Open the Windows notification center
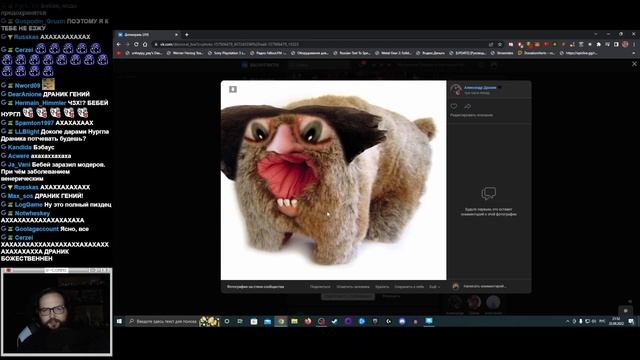This screenshot has width=640, height=360. pyautogui.click(x=631, y=322)
